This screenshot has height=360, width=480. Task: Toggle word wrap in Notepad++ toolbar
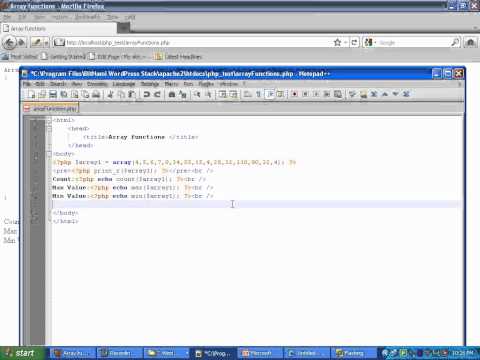click(x=248, y=95)
